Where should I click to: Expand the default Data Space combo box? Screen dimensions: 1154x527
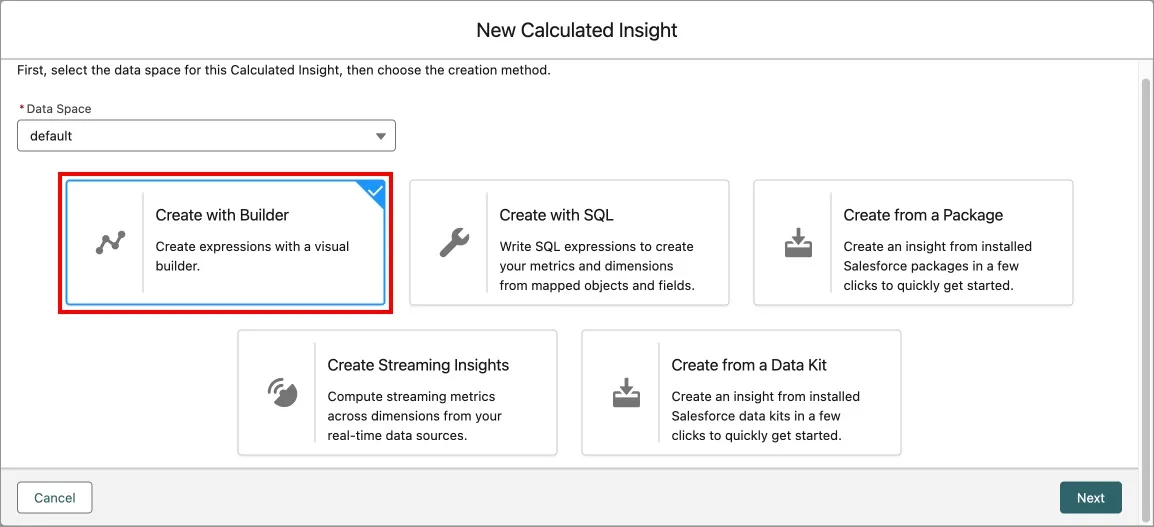pos(205,136)
